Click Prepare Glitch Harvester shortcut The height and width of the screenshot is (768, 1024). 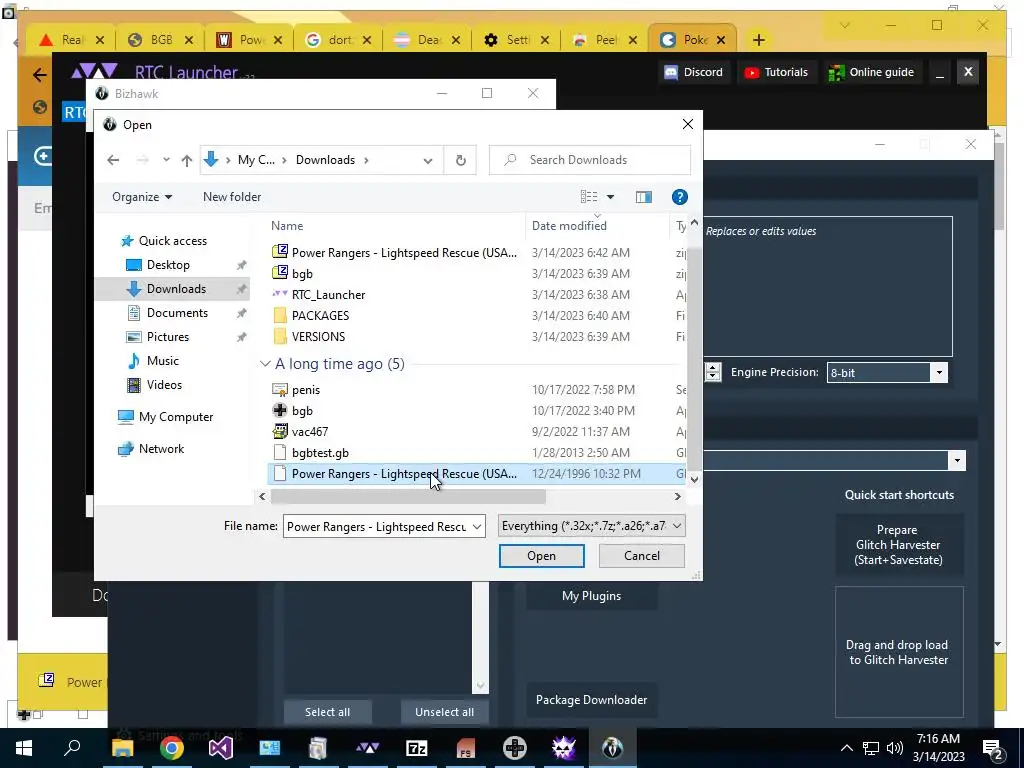point(899,545)
